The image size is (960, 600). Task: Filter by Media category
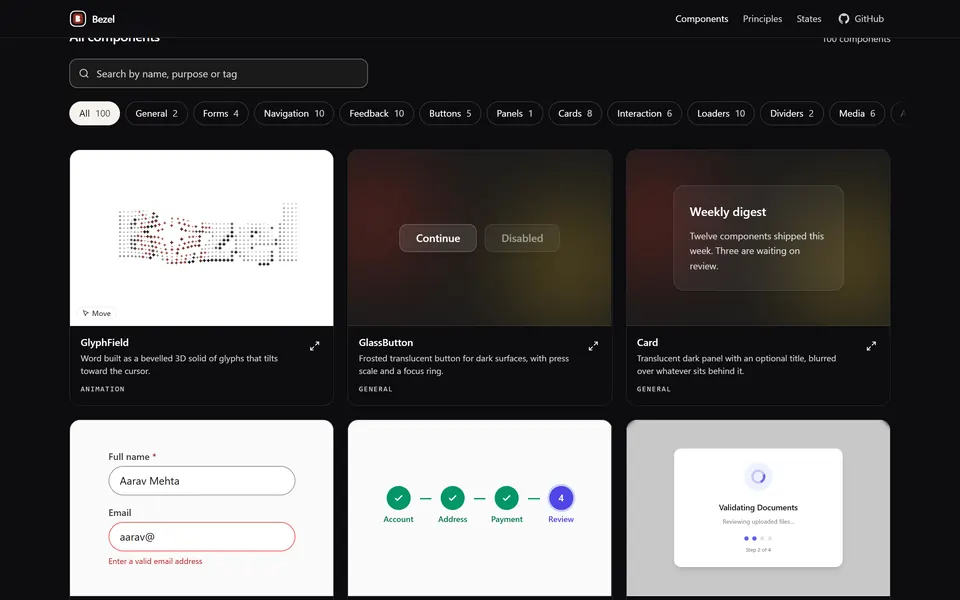pyautogui.click(x=857, y=113)
